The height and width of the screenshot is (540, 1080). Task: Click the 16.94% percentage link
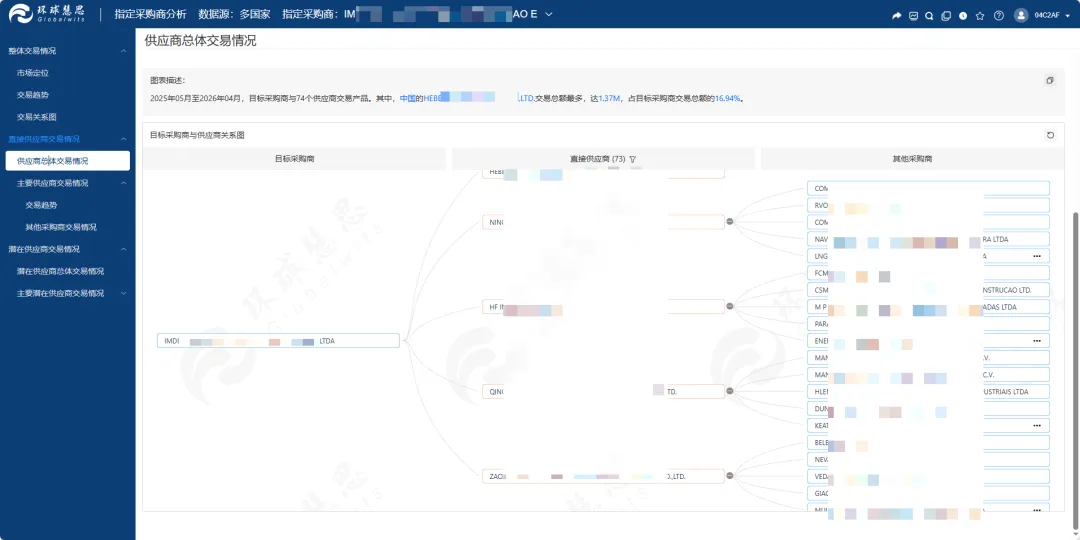pos(727,98)
